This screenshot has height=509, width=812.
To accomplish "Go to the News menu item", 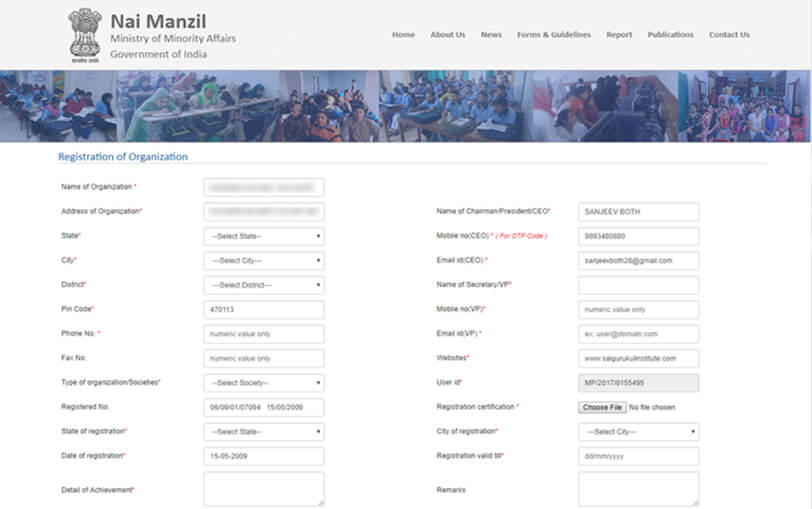I will click(x=491, y=35).
